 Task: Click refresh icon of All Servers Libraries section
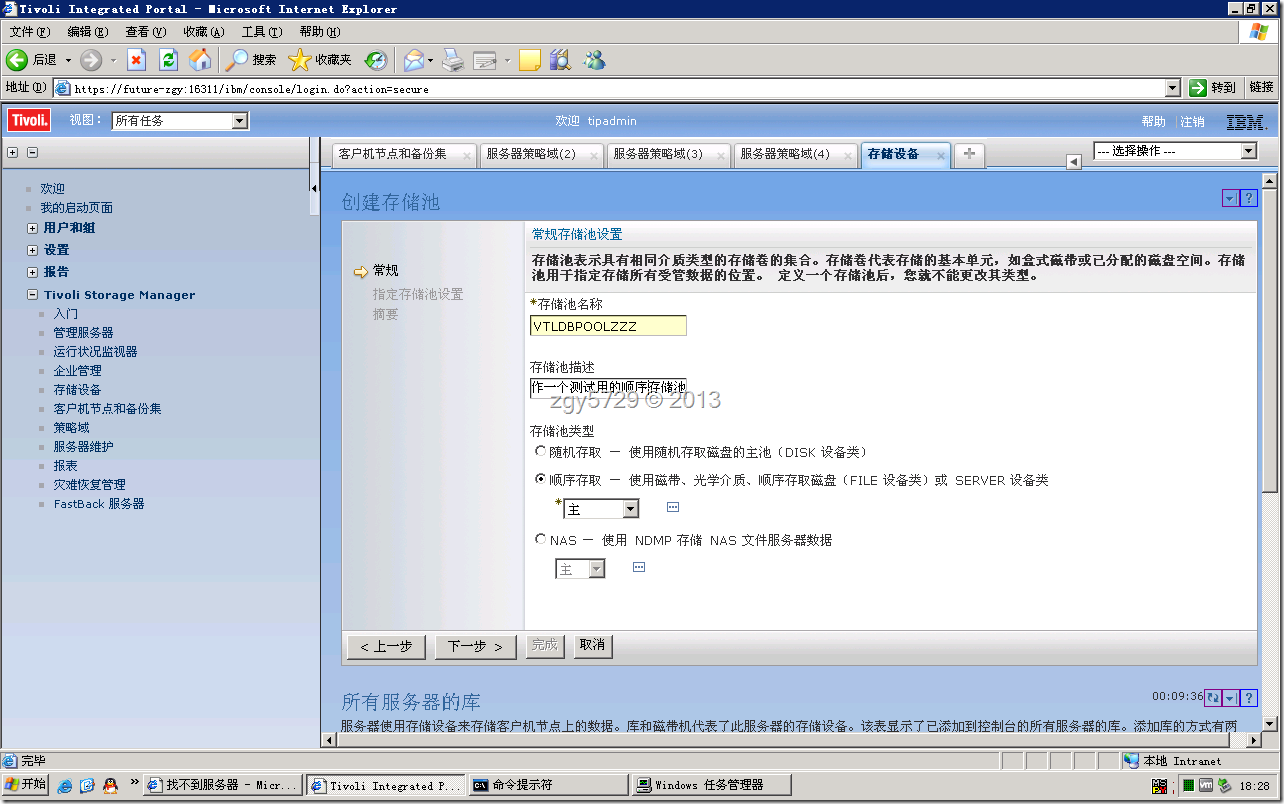1213,698
